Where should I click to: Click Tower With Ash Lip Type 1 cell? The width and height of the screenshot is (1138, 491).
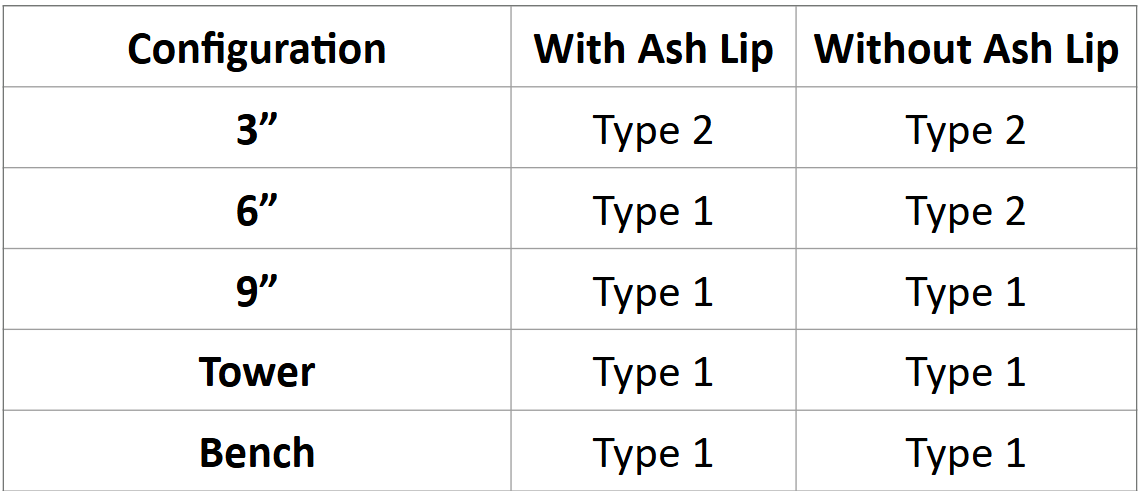click(653, 372)
